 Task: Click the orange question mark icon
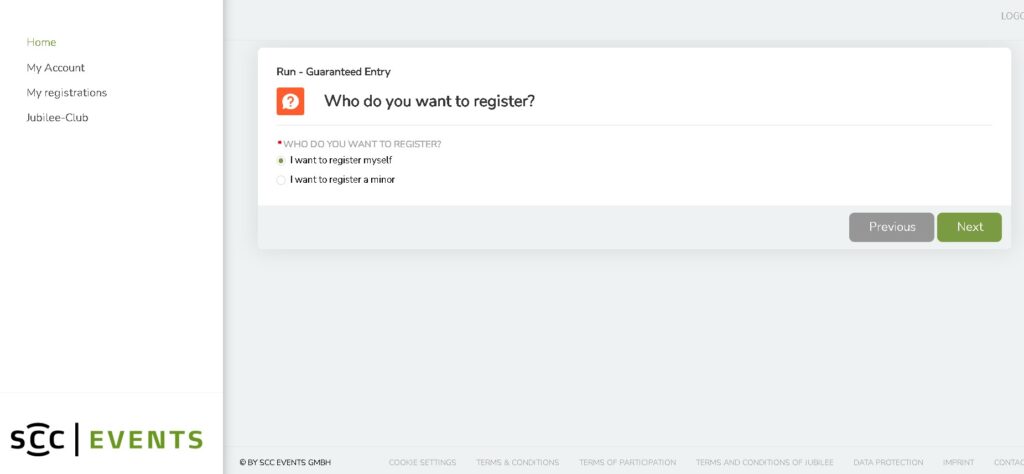[290, 101]
